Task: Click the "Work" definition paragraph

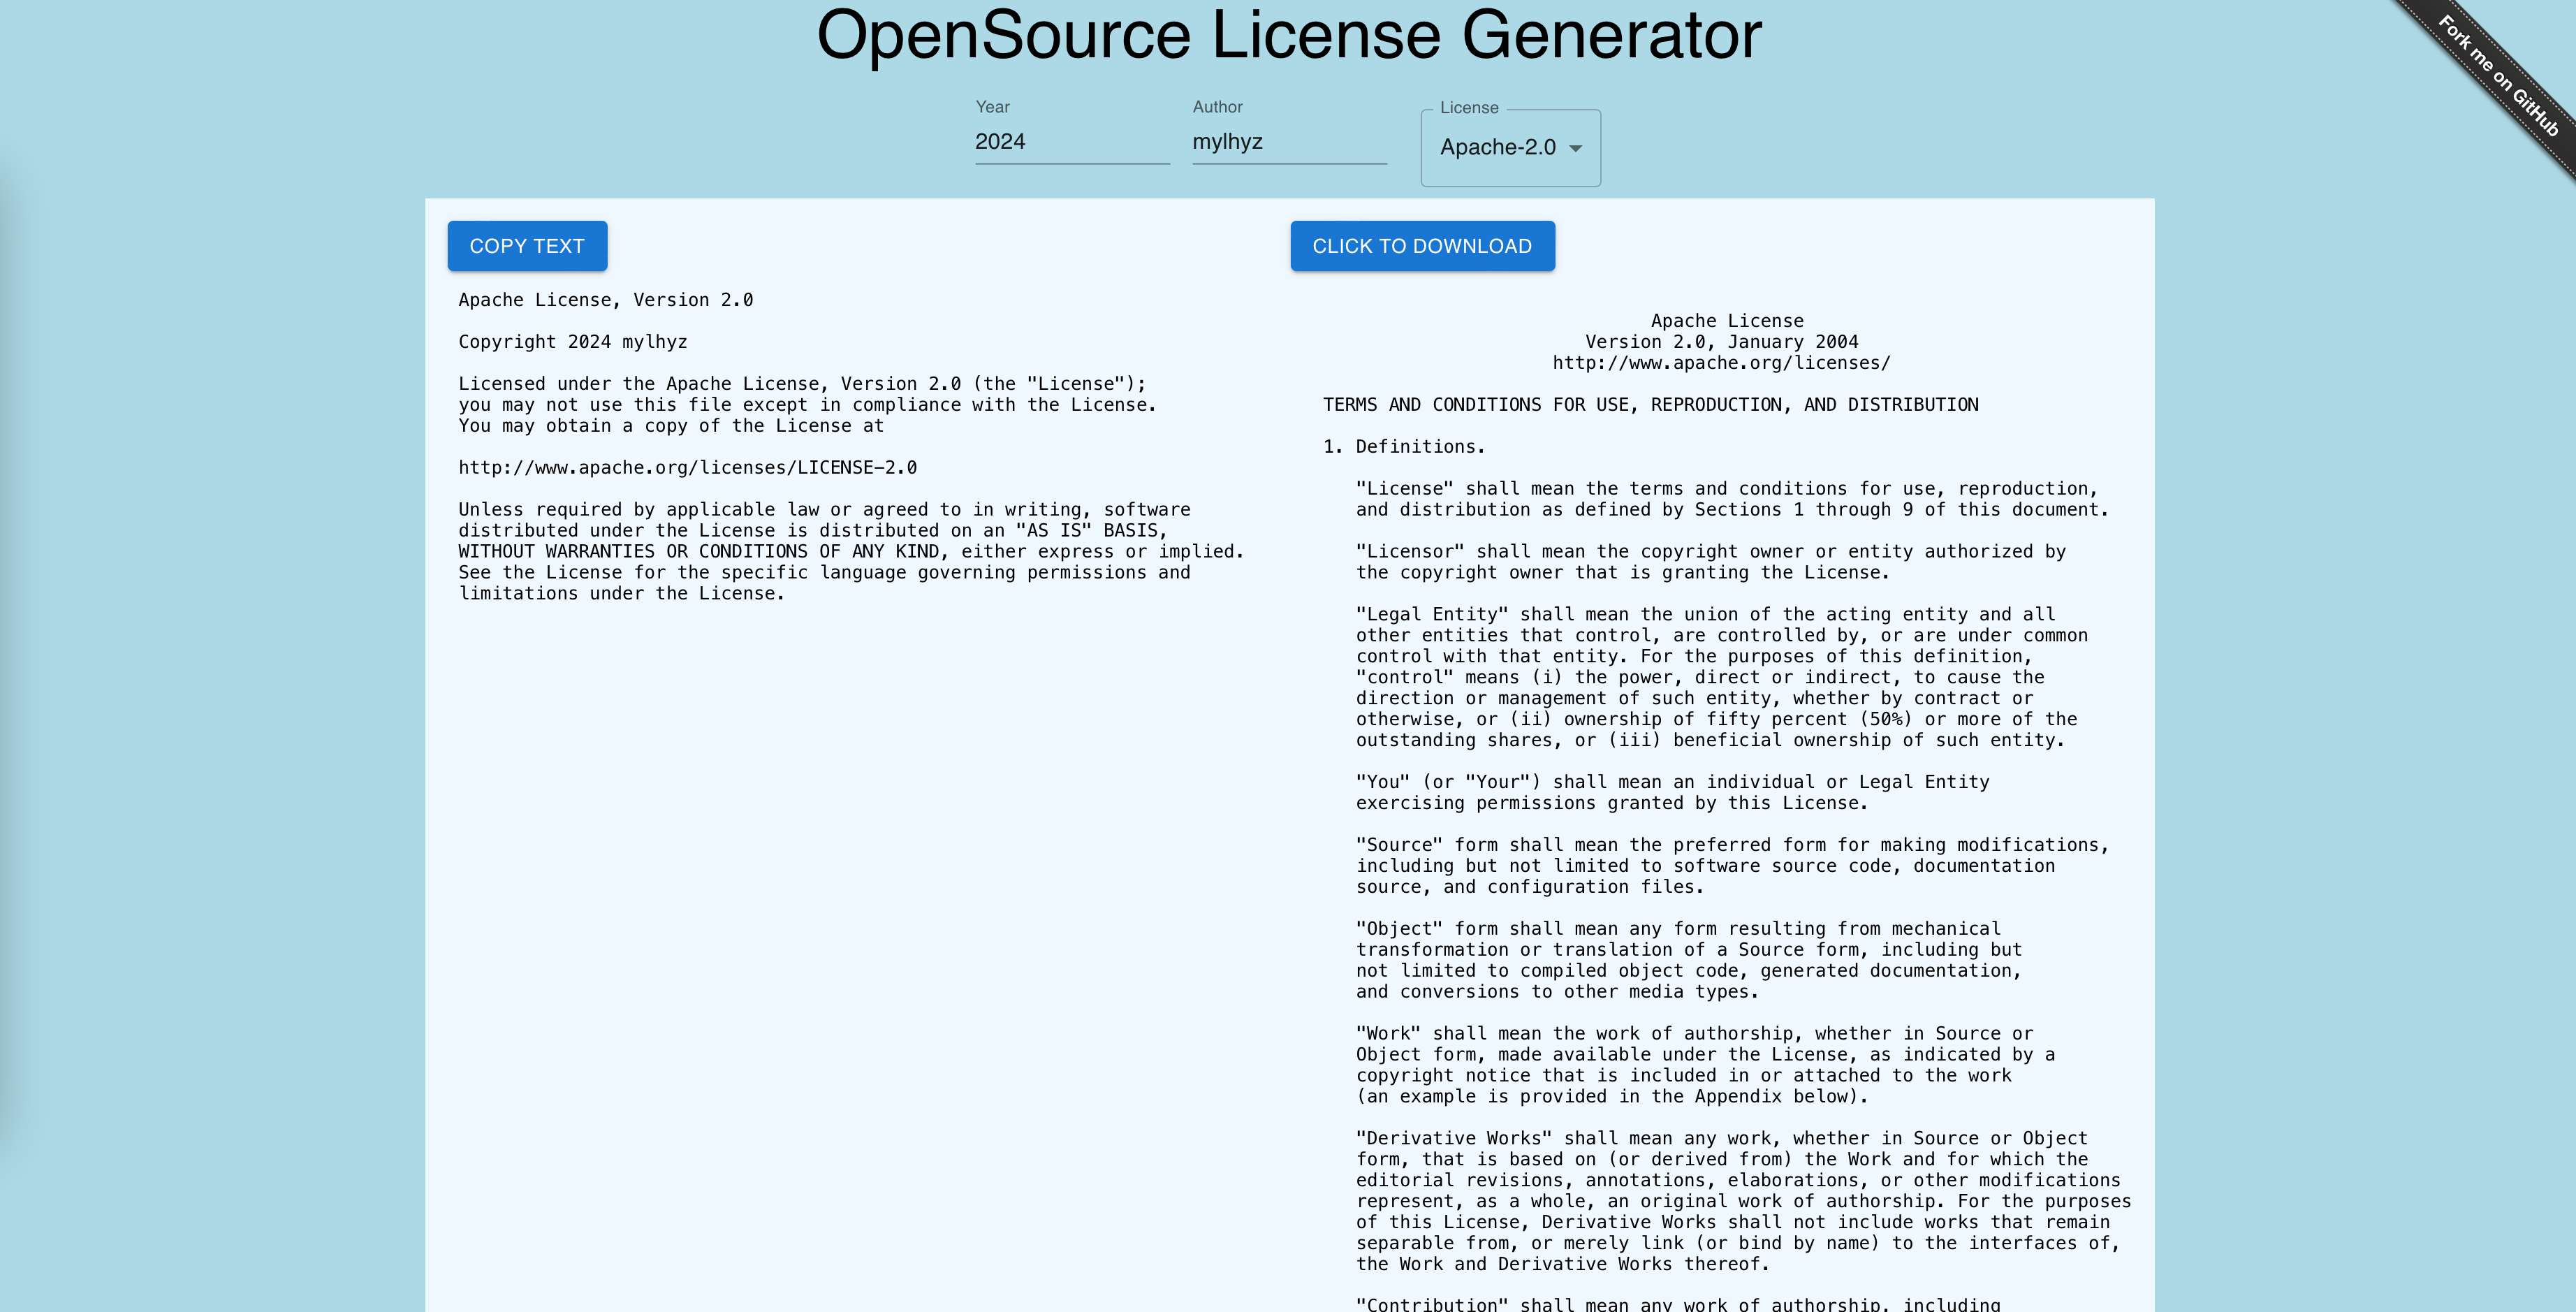Action: tap(1706, 1065)
